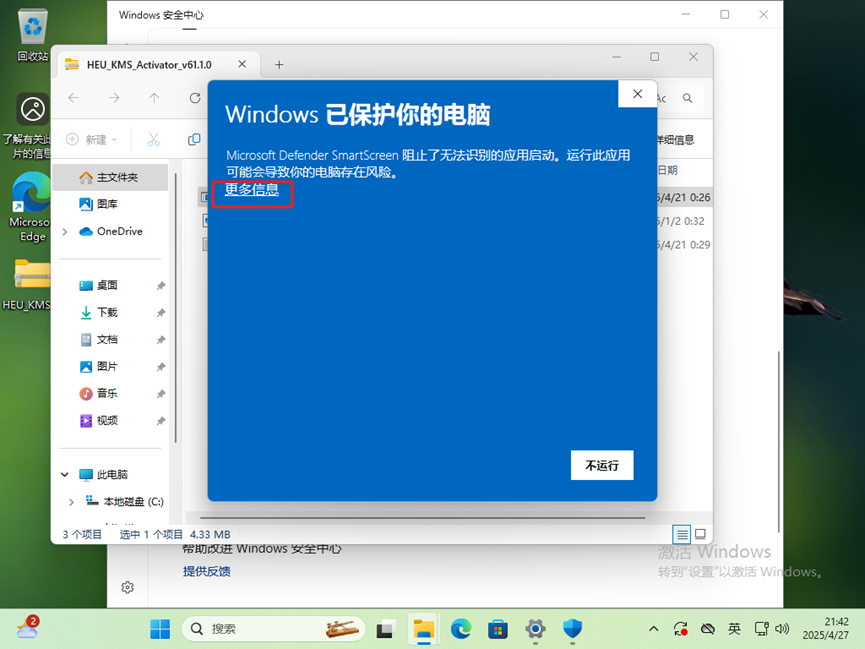Image resolution: width=865 pixels, height=649 pixels.
Task: Select 下载 folder in sidebar
Action: (106, 313)
